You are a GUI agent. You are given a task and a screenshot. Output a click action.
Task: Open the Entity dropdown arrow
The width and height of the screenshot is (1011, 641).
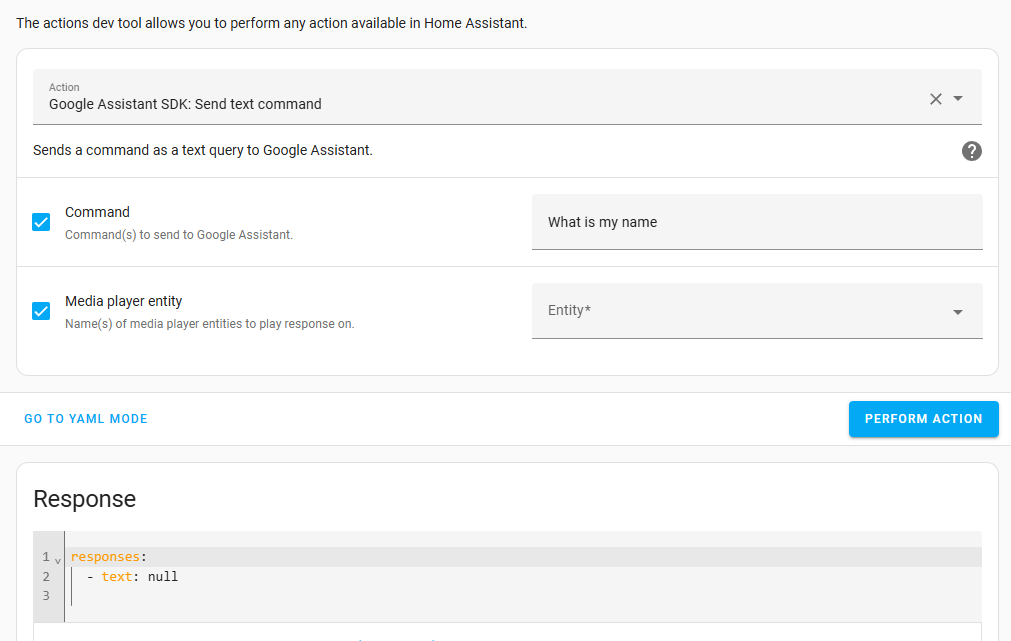958,311
